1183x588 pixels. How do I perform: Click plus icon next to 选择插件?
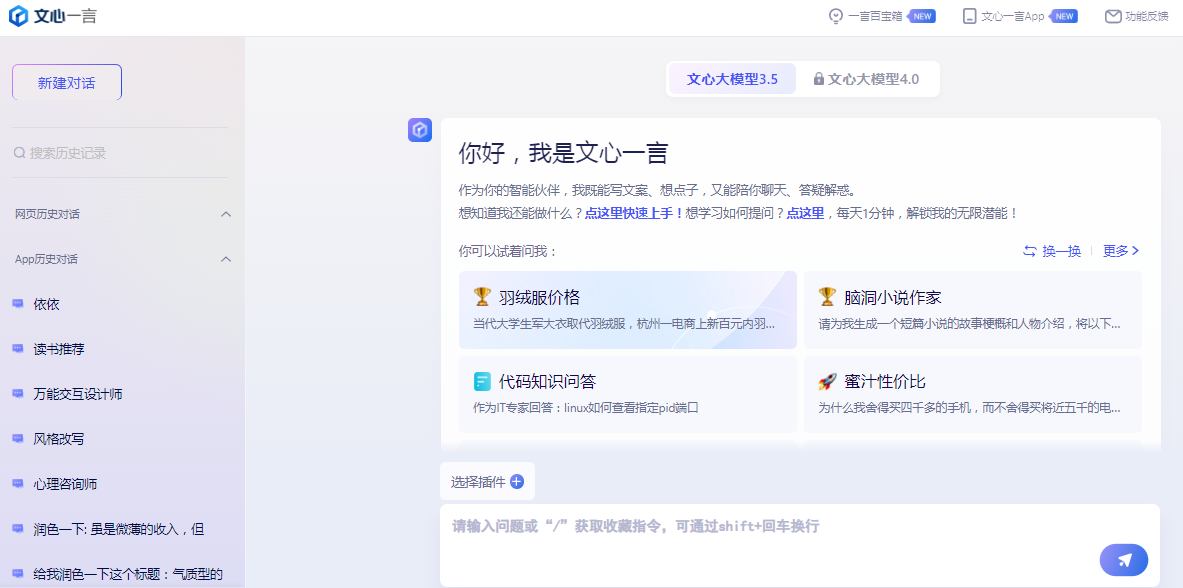(517, 482)
